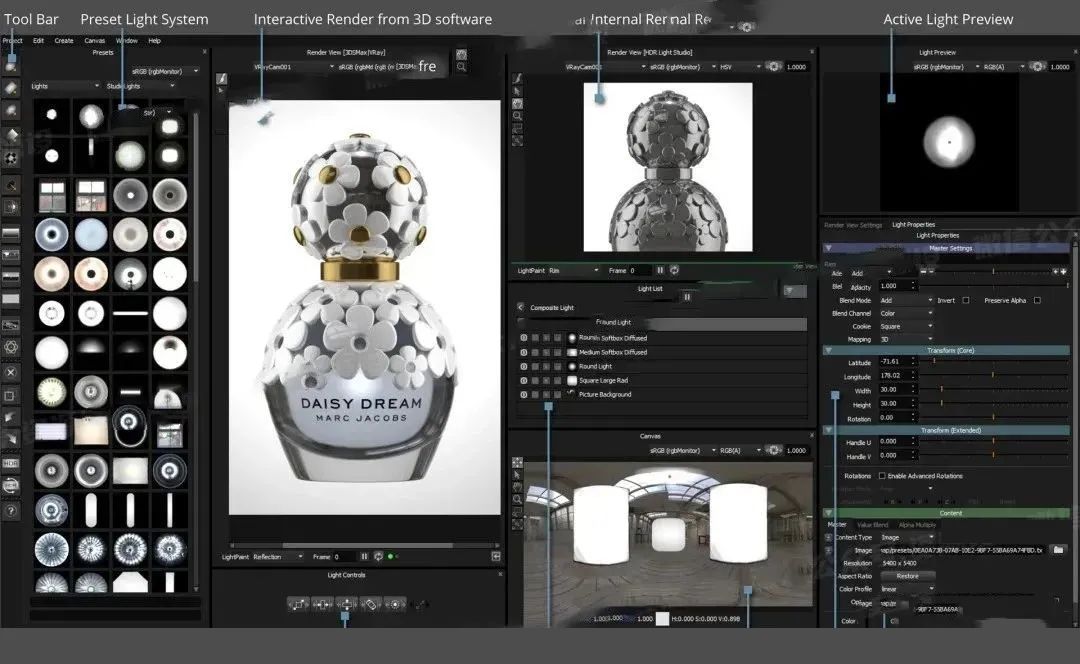Open the Blend Mode dropdown
This screenshot has height=664, width=1080.
(x=905, y=300)
